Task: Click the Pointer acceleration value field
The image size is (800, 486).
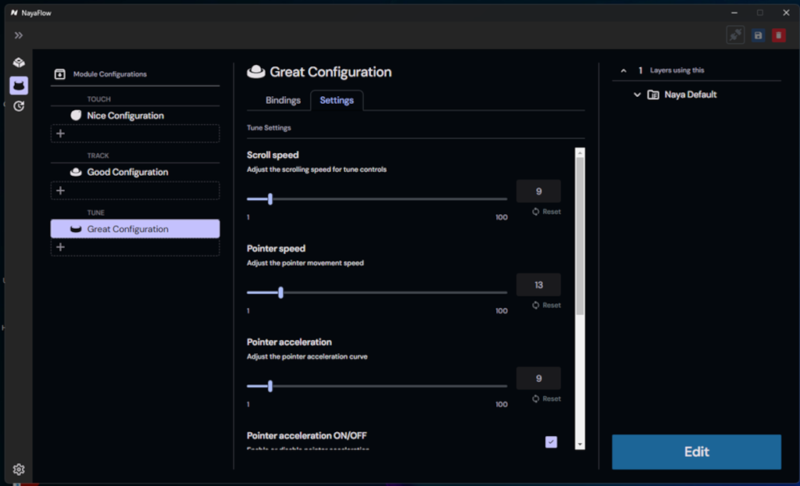Action: click(x=538, y=378)
